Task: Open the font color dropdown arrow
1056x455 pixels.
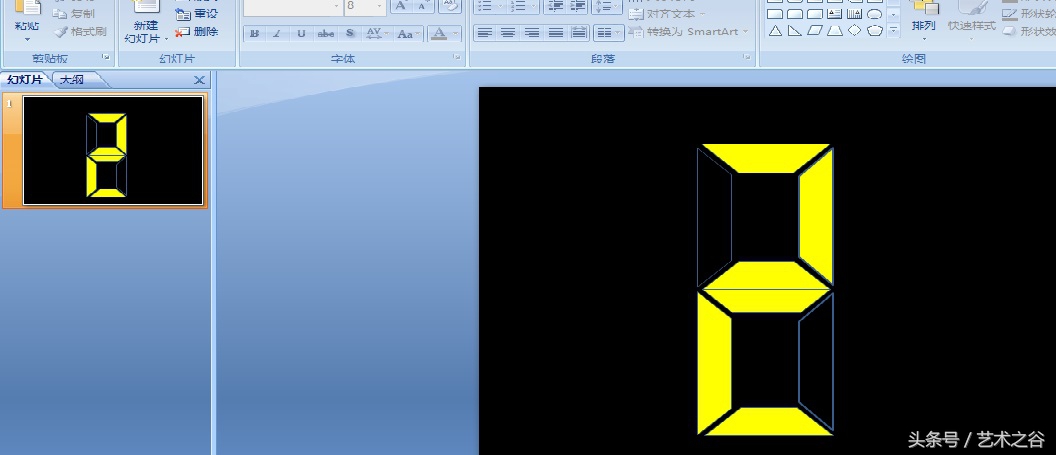Action: 456,34
